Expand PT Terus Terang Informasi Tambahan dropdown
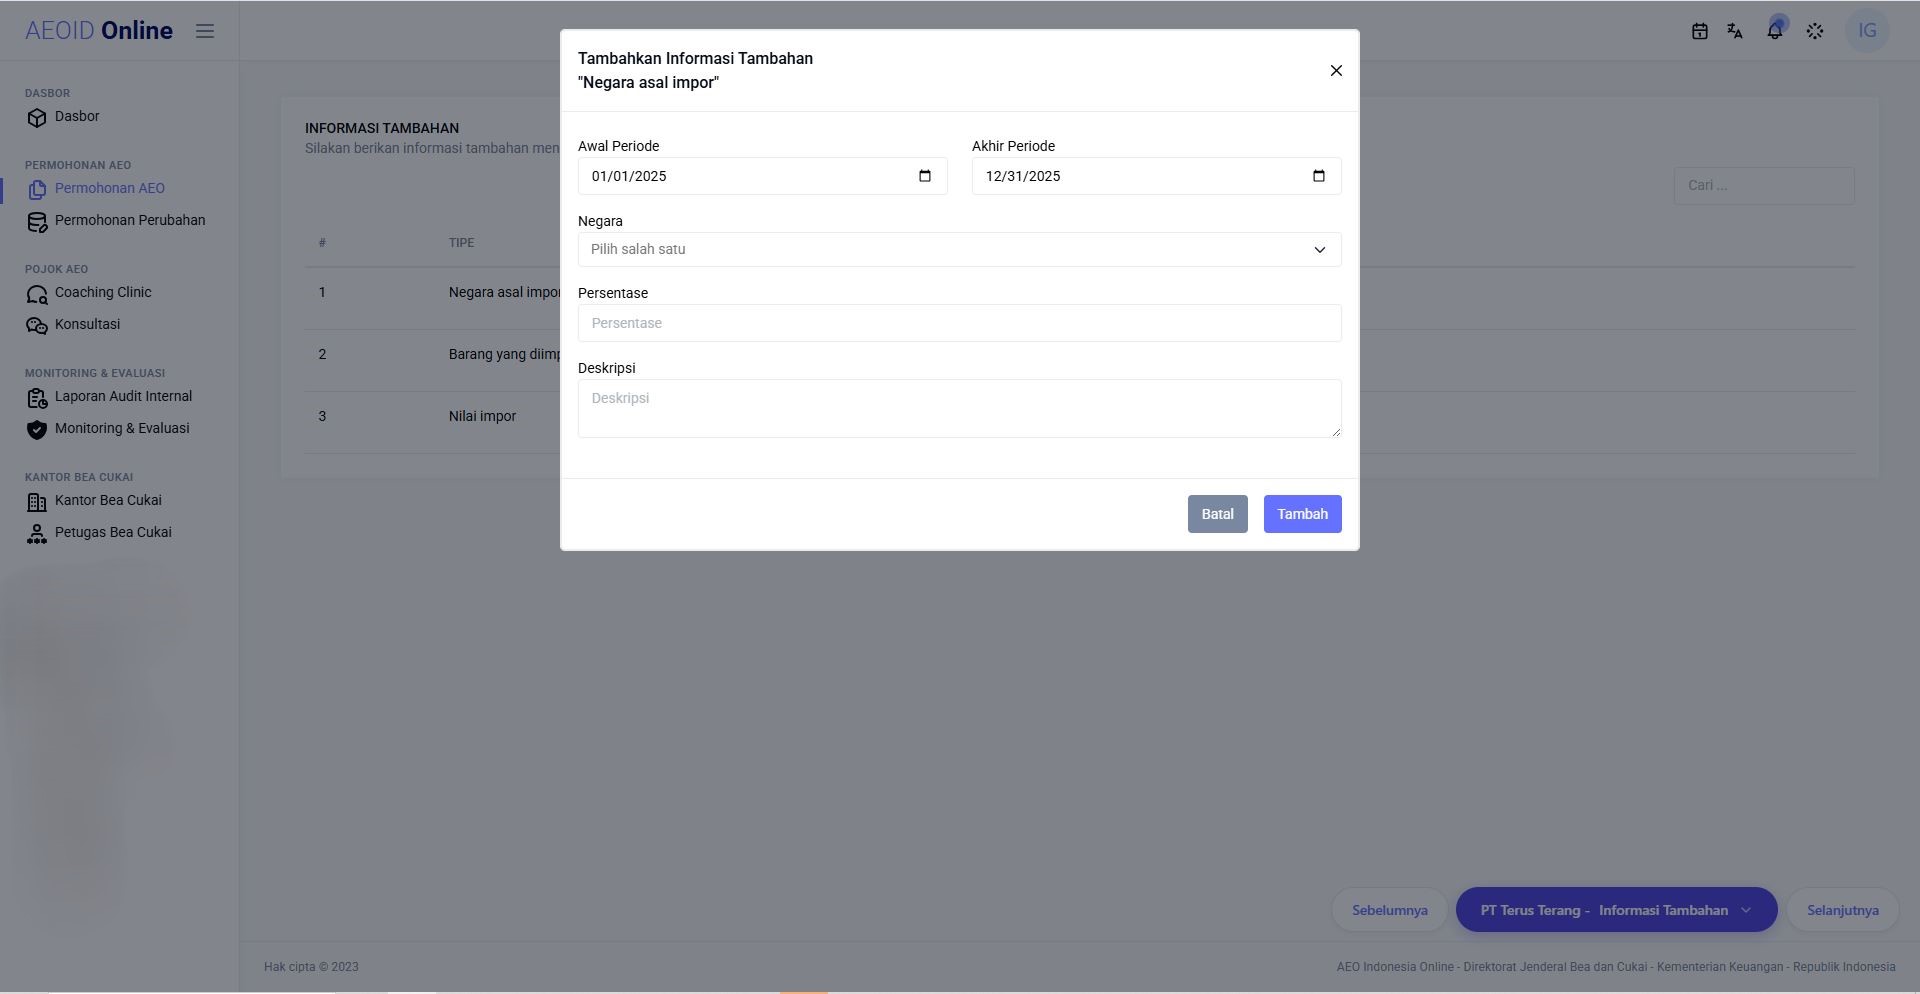The image size is (1920, 994). coord(1616,910)
